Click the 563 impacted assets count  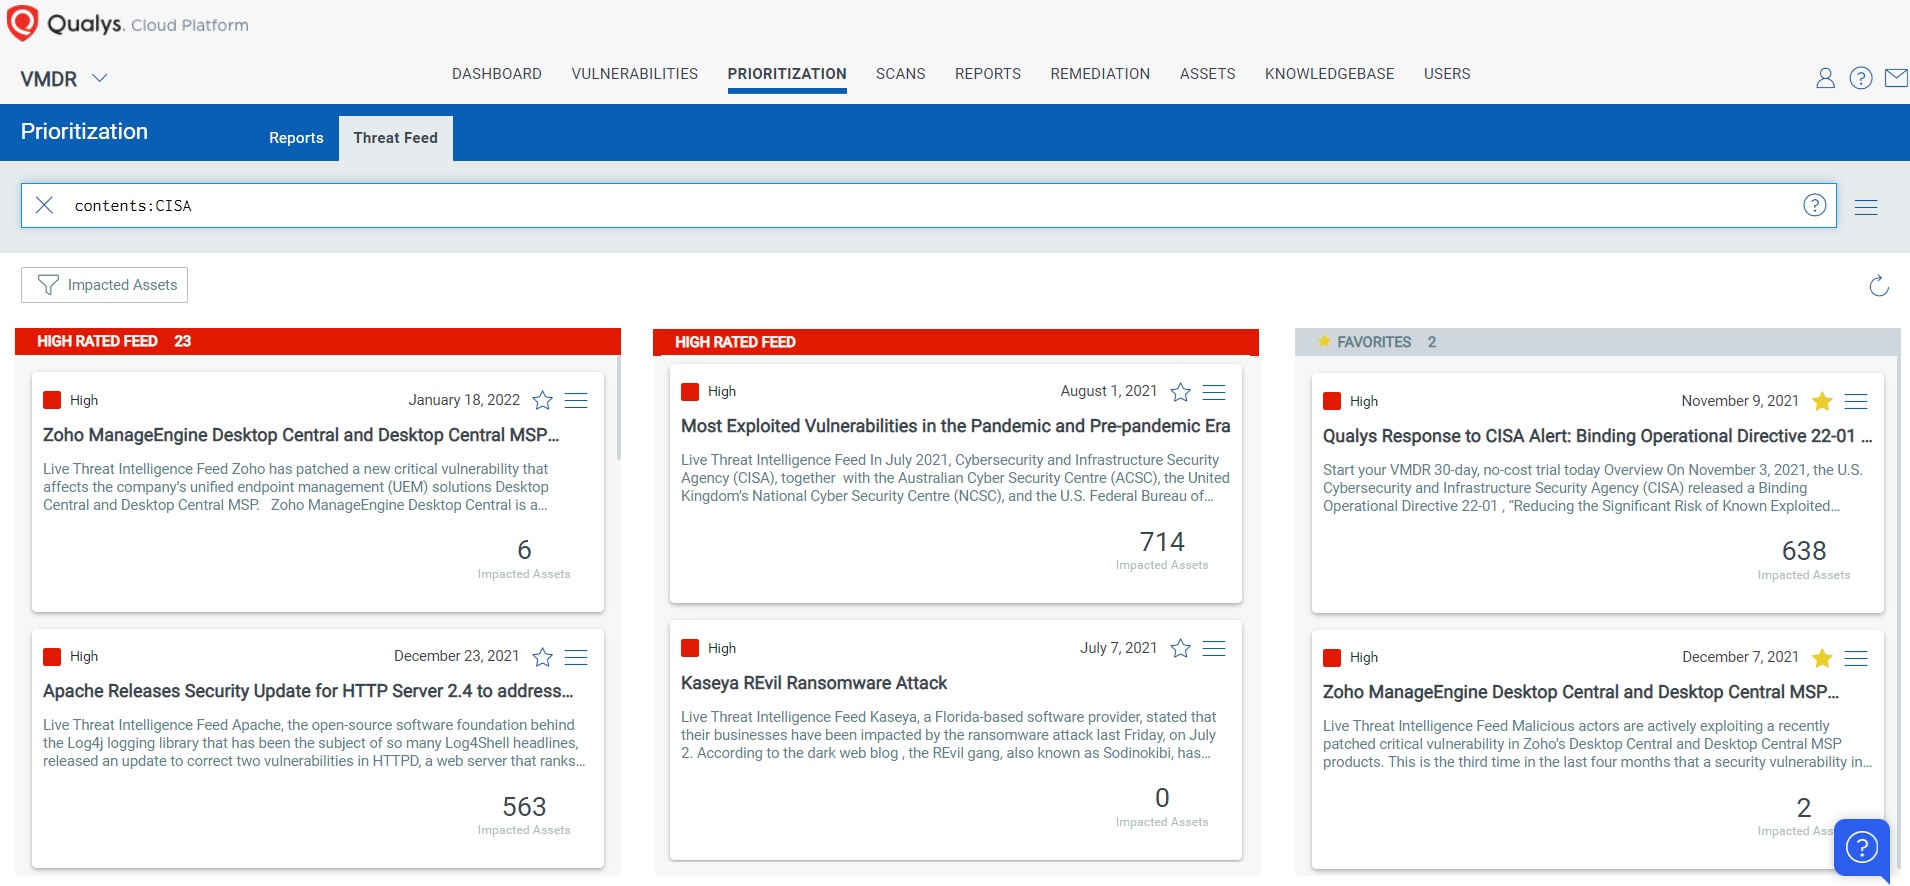pyautogui.click(x=524, y=807)
